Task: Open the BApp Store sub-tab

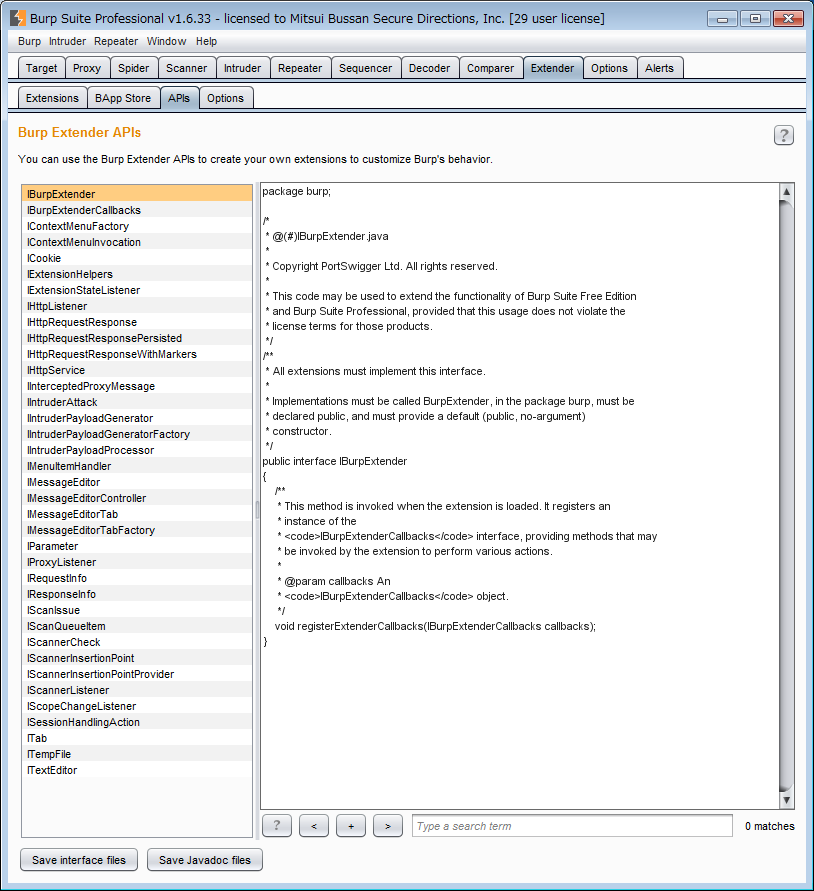Action: click(x=123, y=98)
